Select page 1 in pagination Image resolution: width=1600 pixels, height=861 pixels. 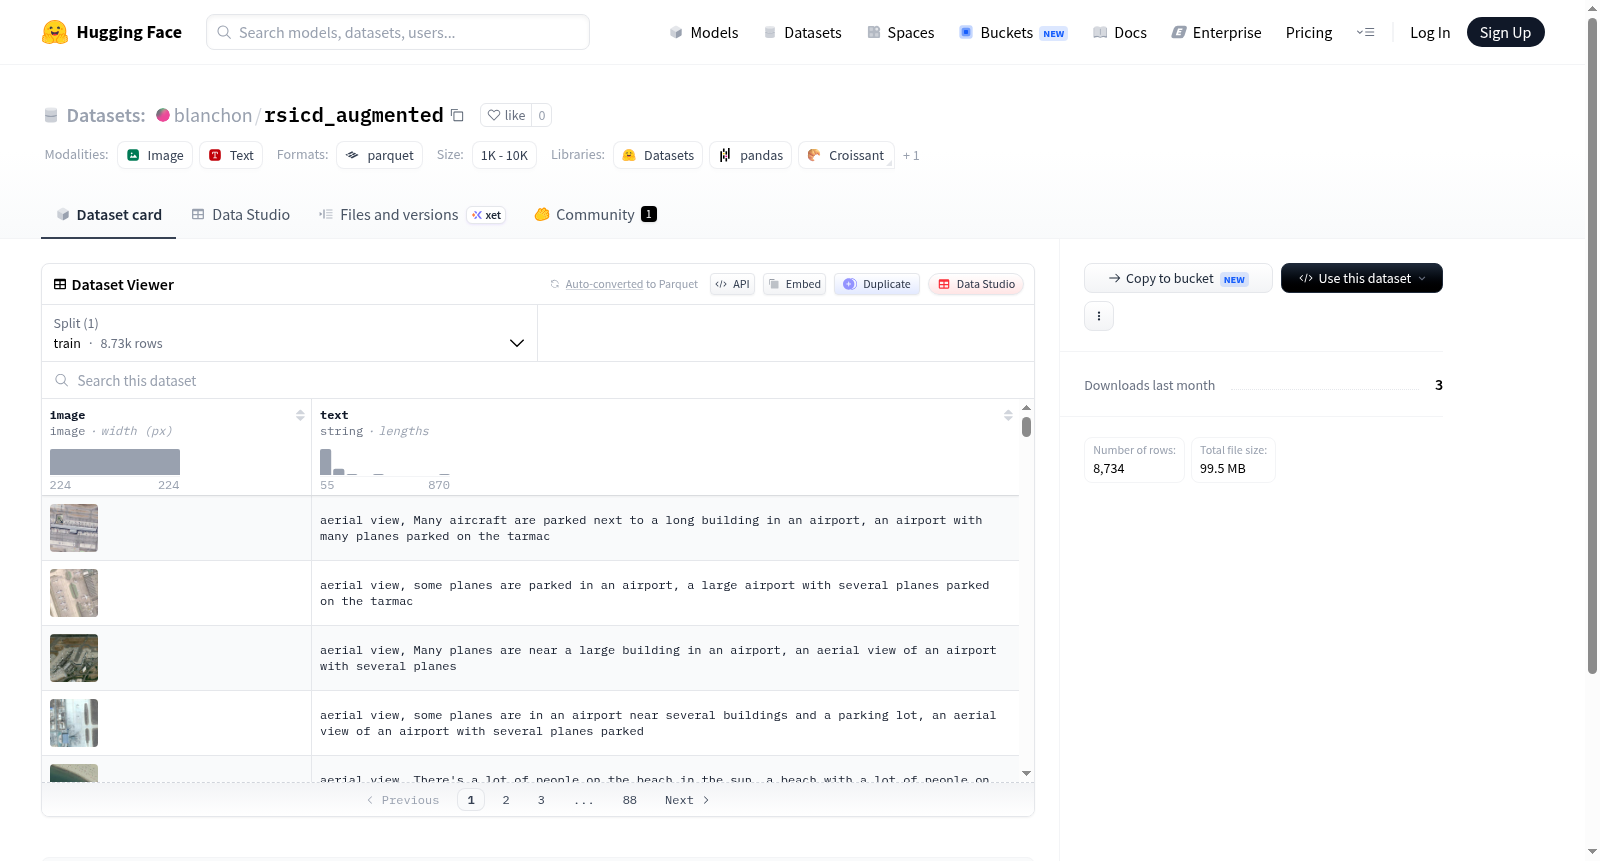coord(471,800)
